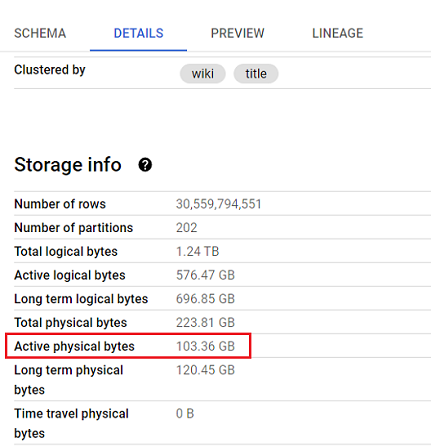The width and height of the screenshot is (431, 447).
Task: Select the value 696.85 GB
Action: [x=205, y=299]
